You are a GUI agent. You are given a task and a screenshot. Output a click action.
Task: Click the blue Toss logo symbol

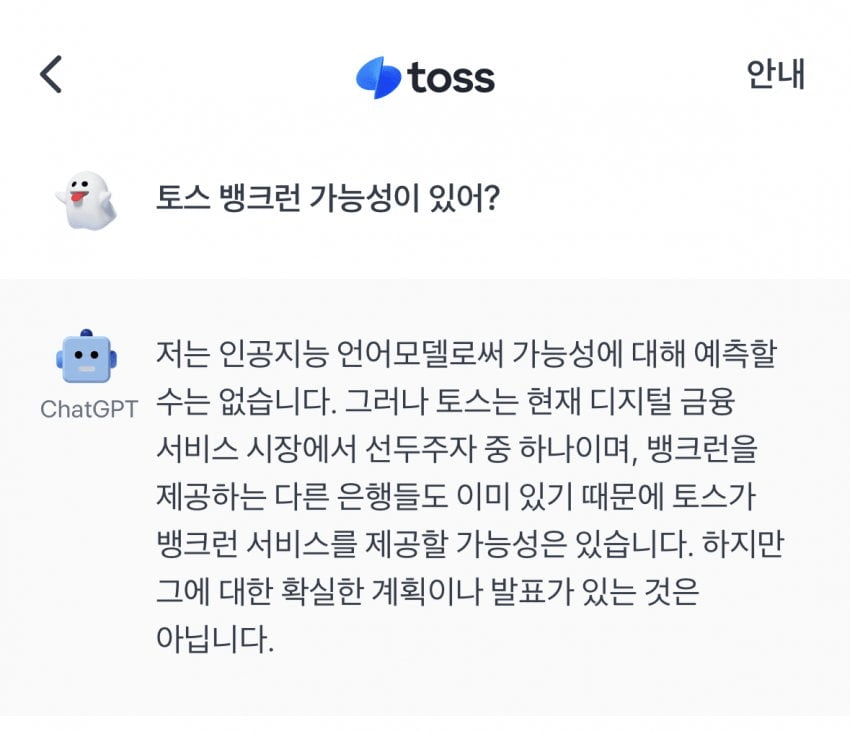378,77
